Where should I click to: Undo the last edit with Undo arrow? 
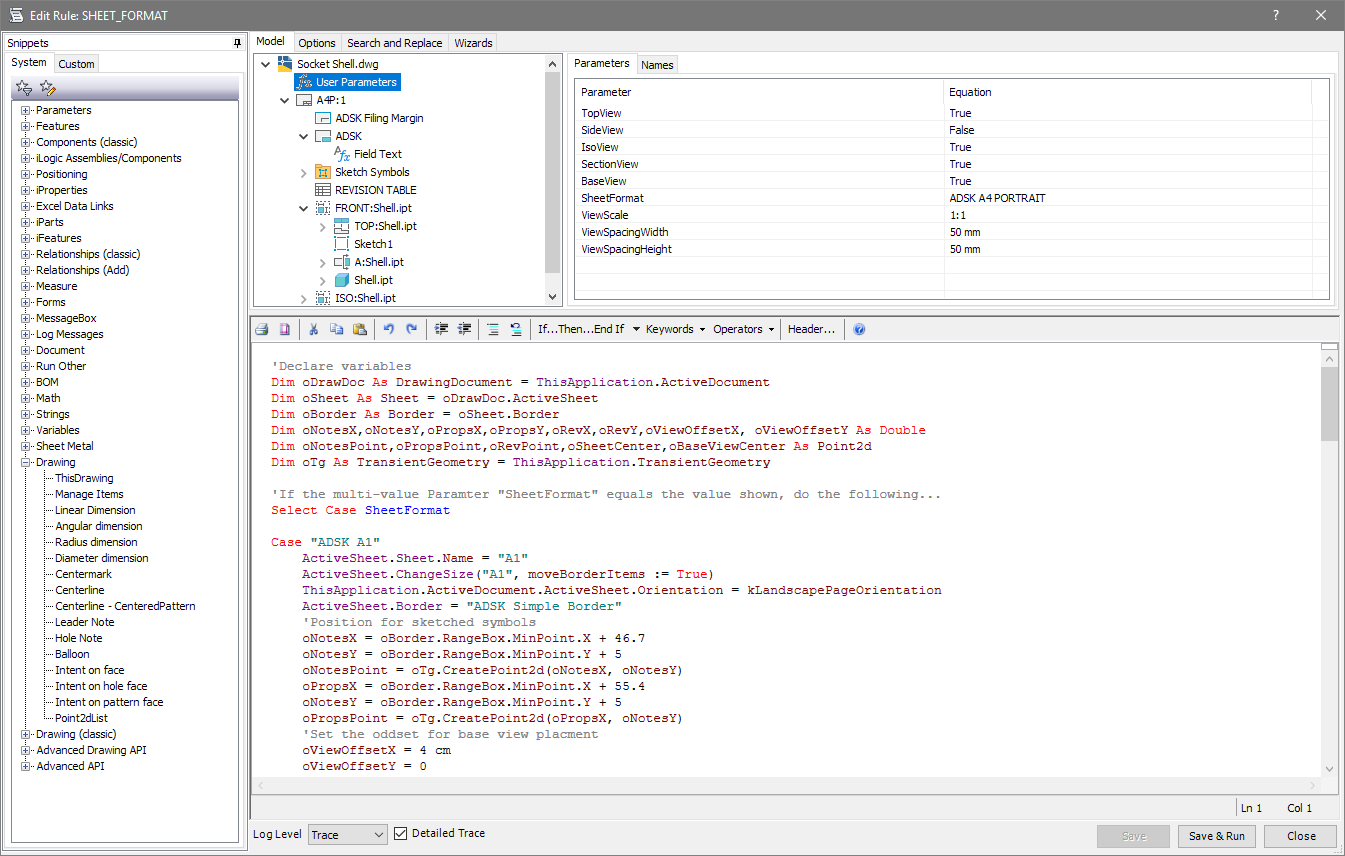[389, 329]
